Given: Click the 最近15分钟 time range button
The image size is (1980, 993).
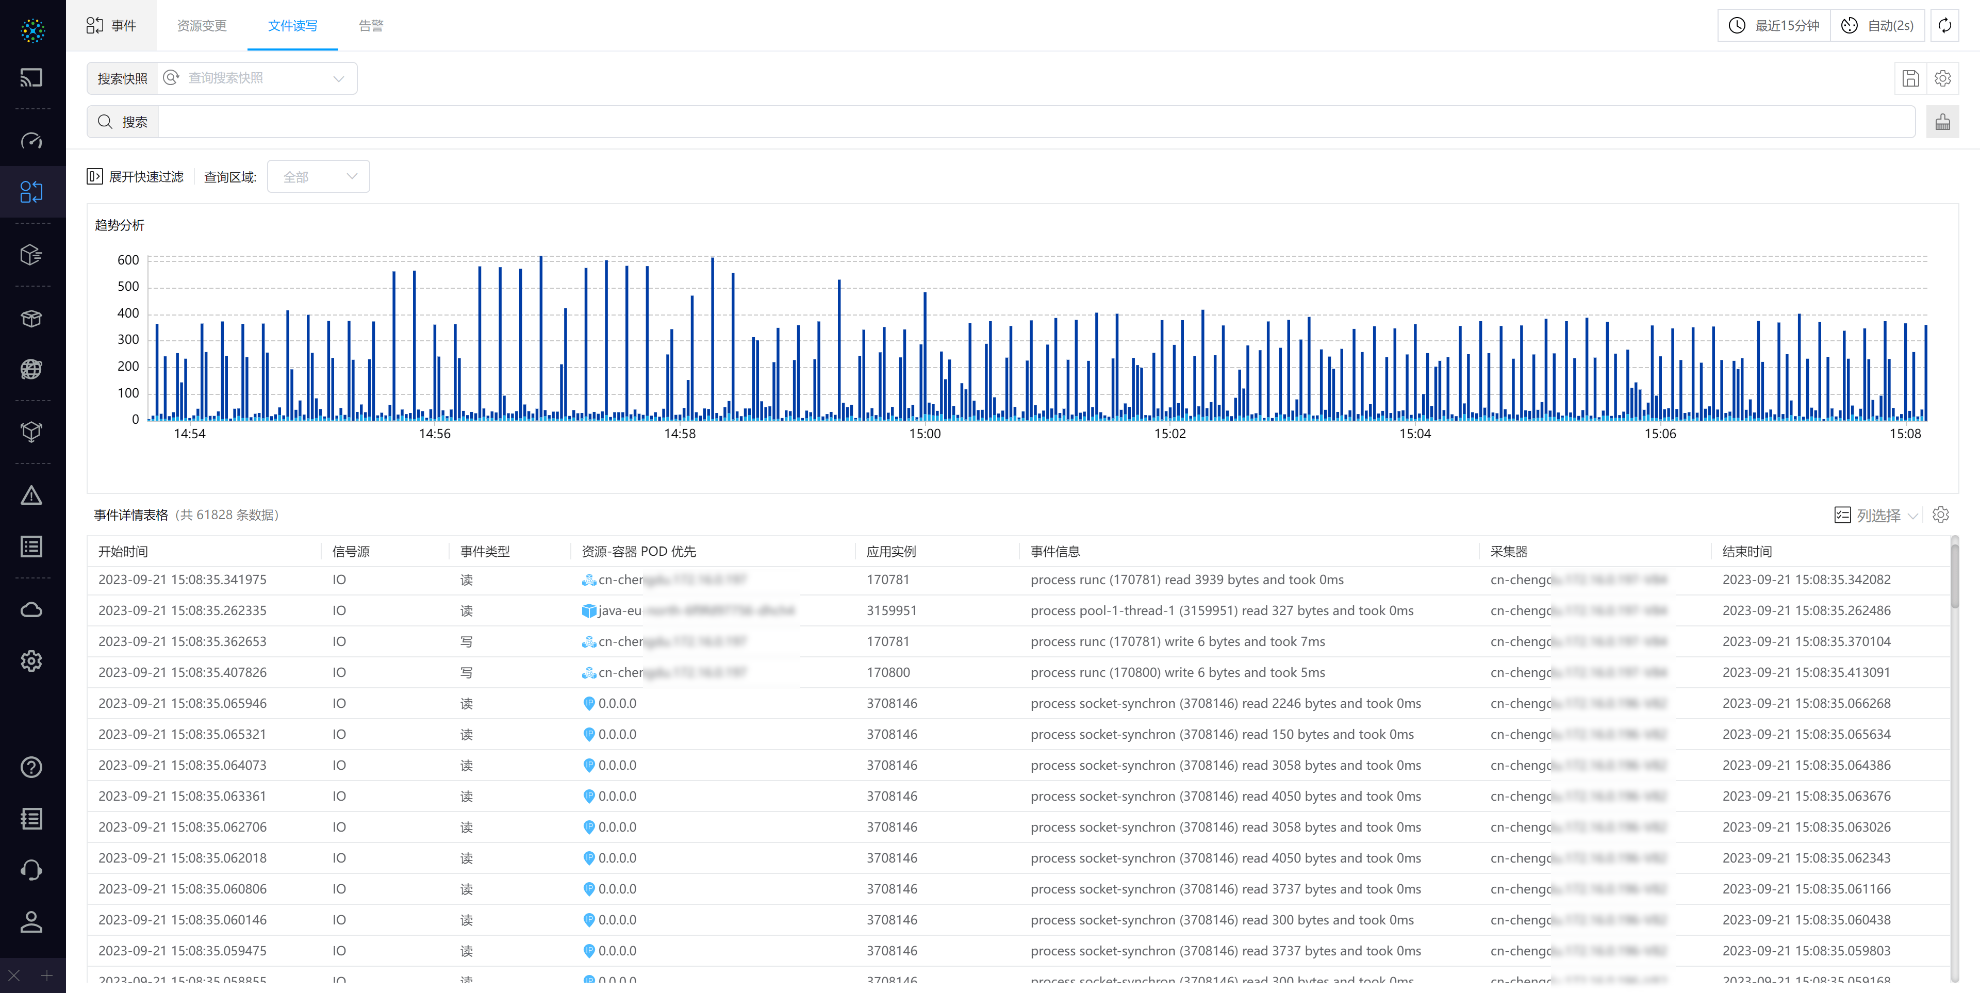Looking at the screenshot, I should [1774, 26].
